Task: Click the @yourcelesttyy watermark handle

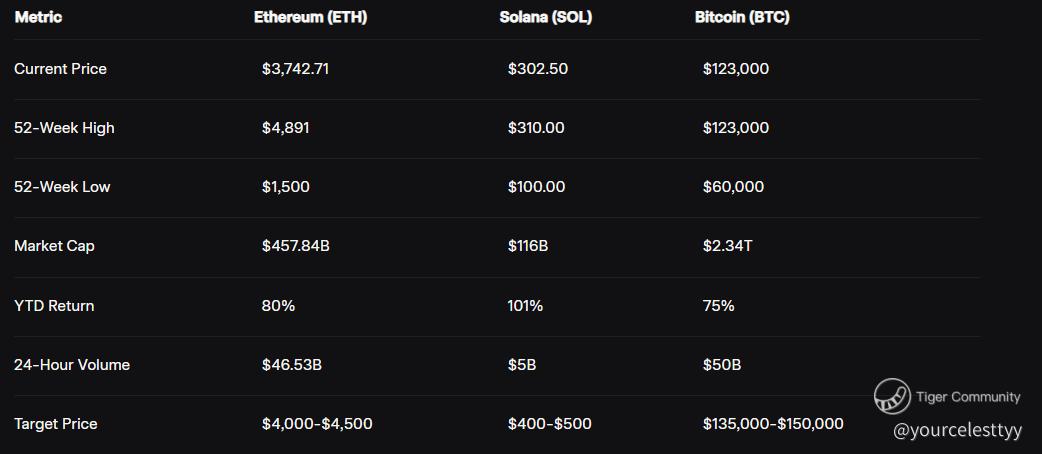Action: click(x=957, y=430)
